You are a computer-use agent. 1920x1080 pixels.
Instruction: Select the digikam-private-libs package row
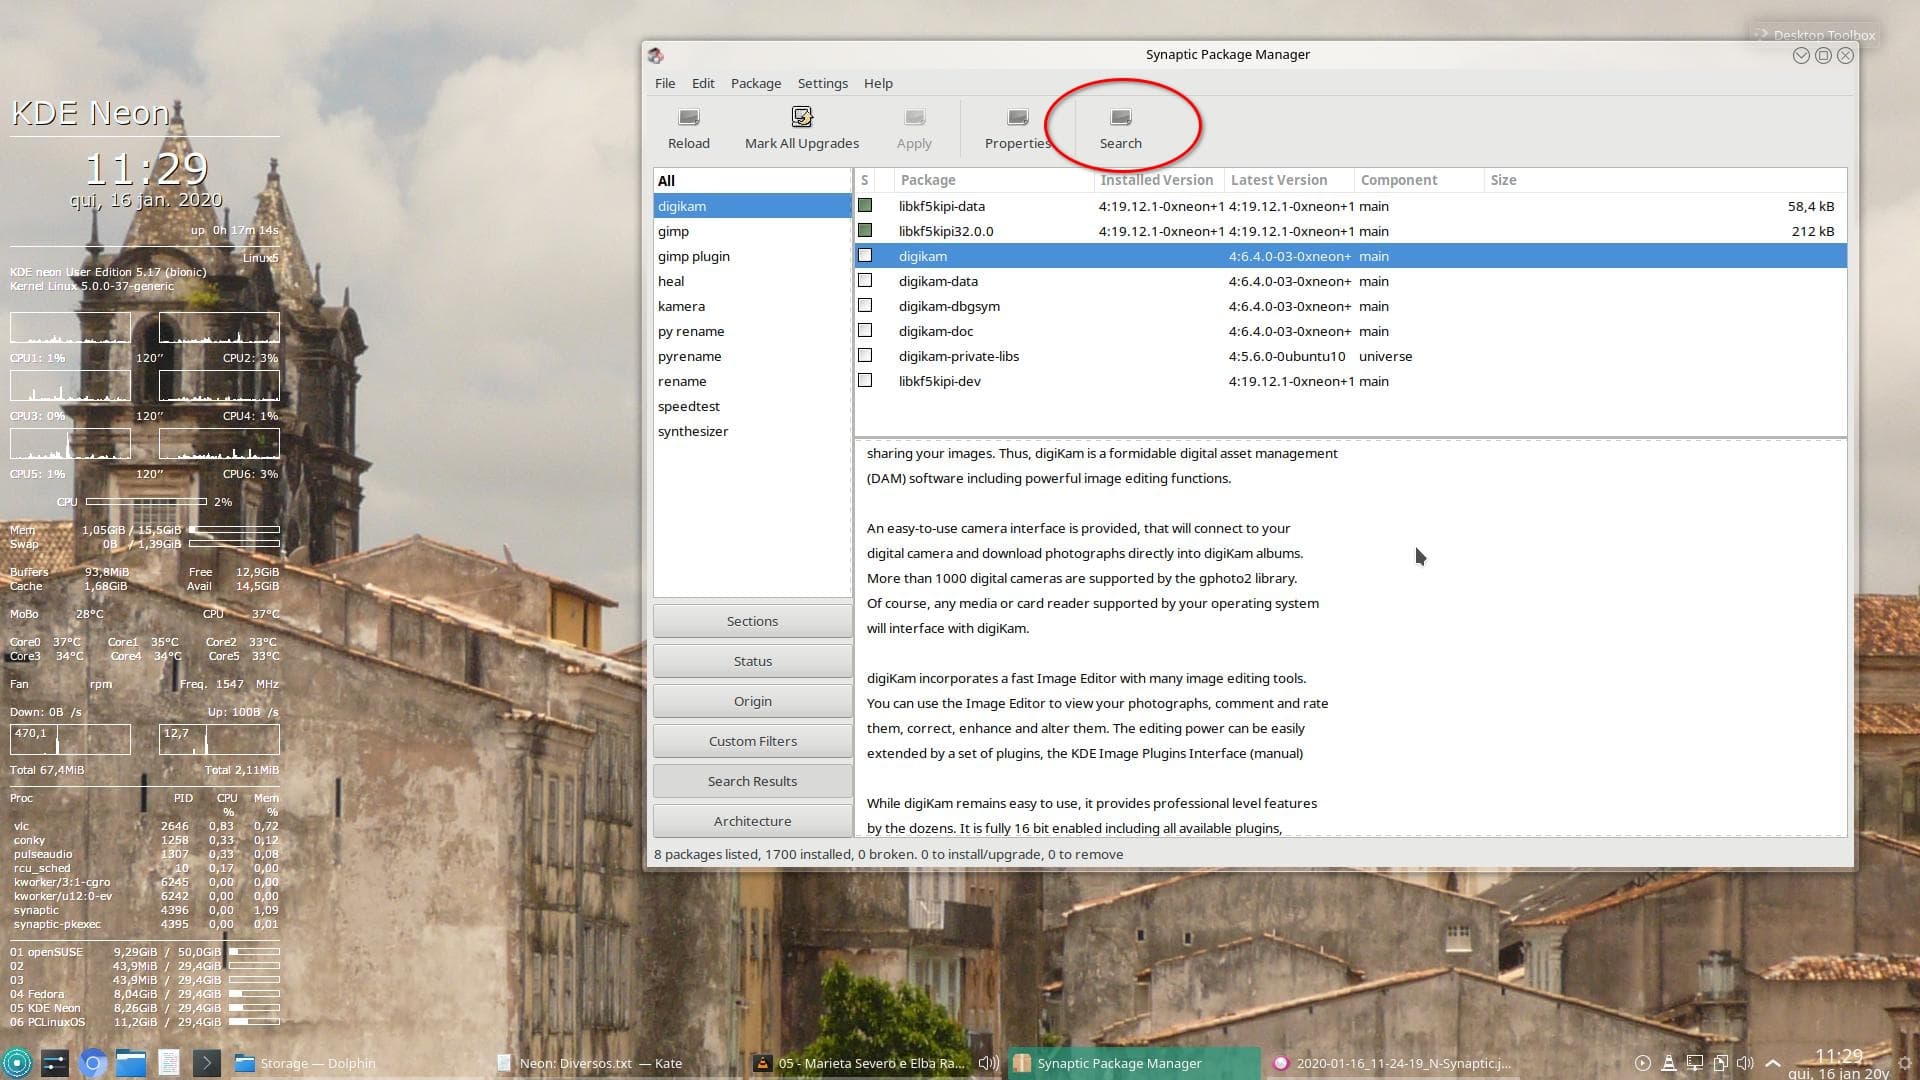1350,356
